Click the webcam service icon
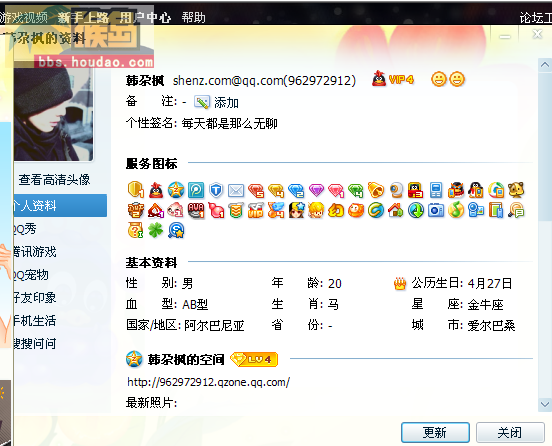The width and height of the screenshot is (552, 446). 396,190
